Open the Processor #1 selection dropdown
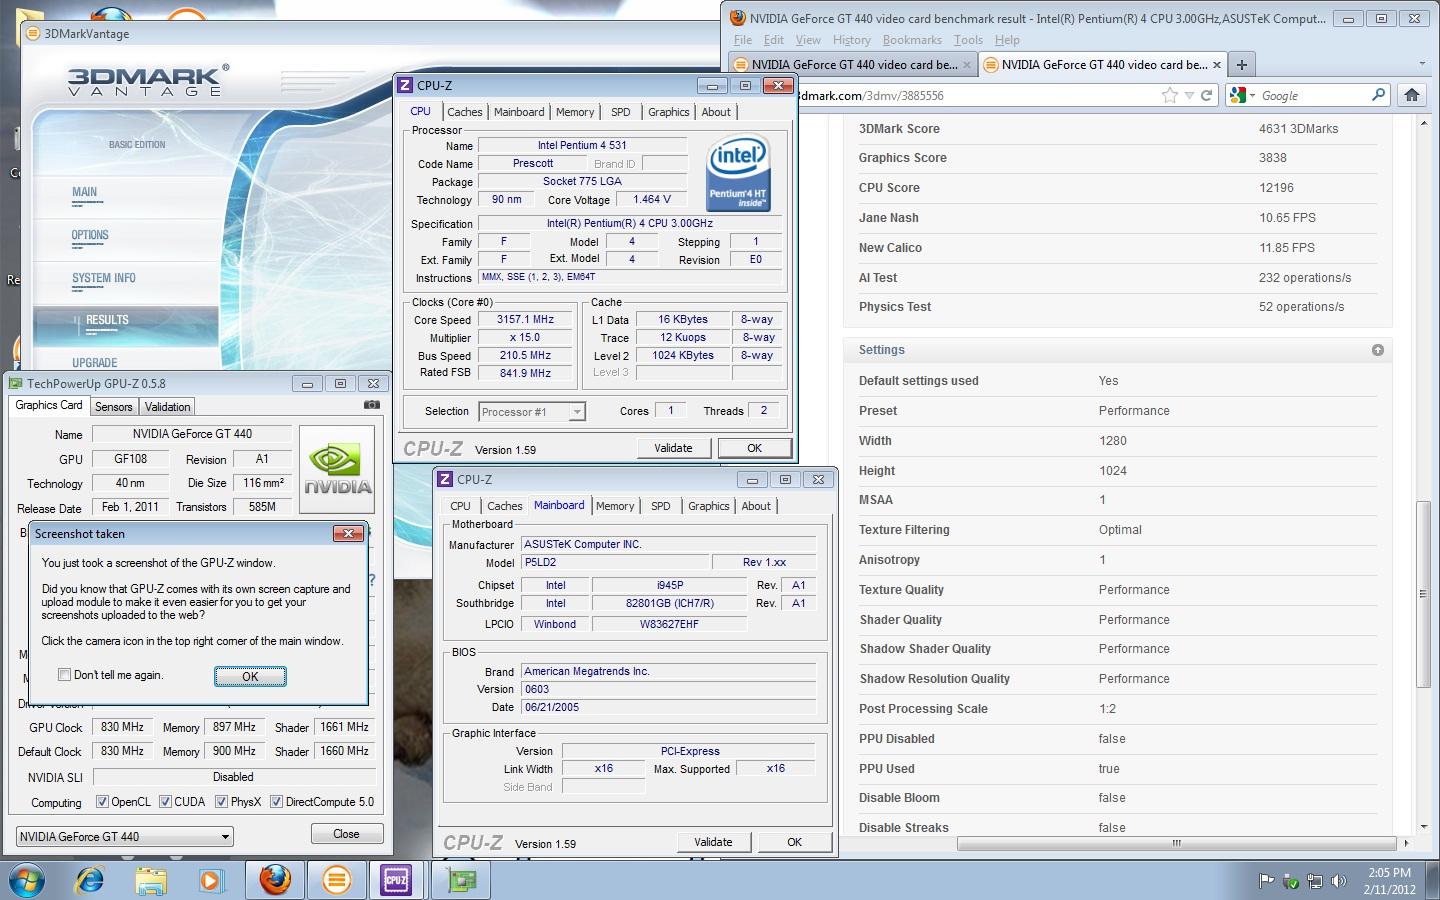This screenshot has width=1440, height=900. (532, 411)
